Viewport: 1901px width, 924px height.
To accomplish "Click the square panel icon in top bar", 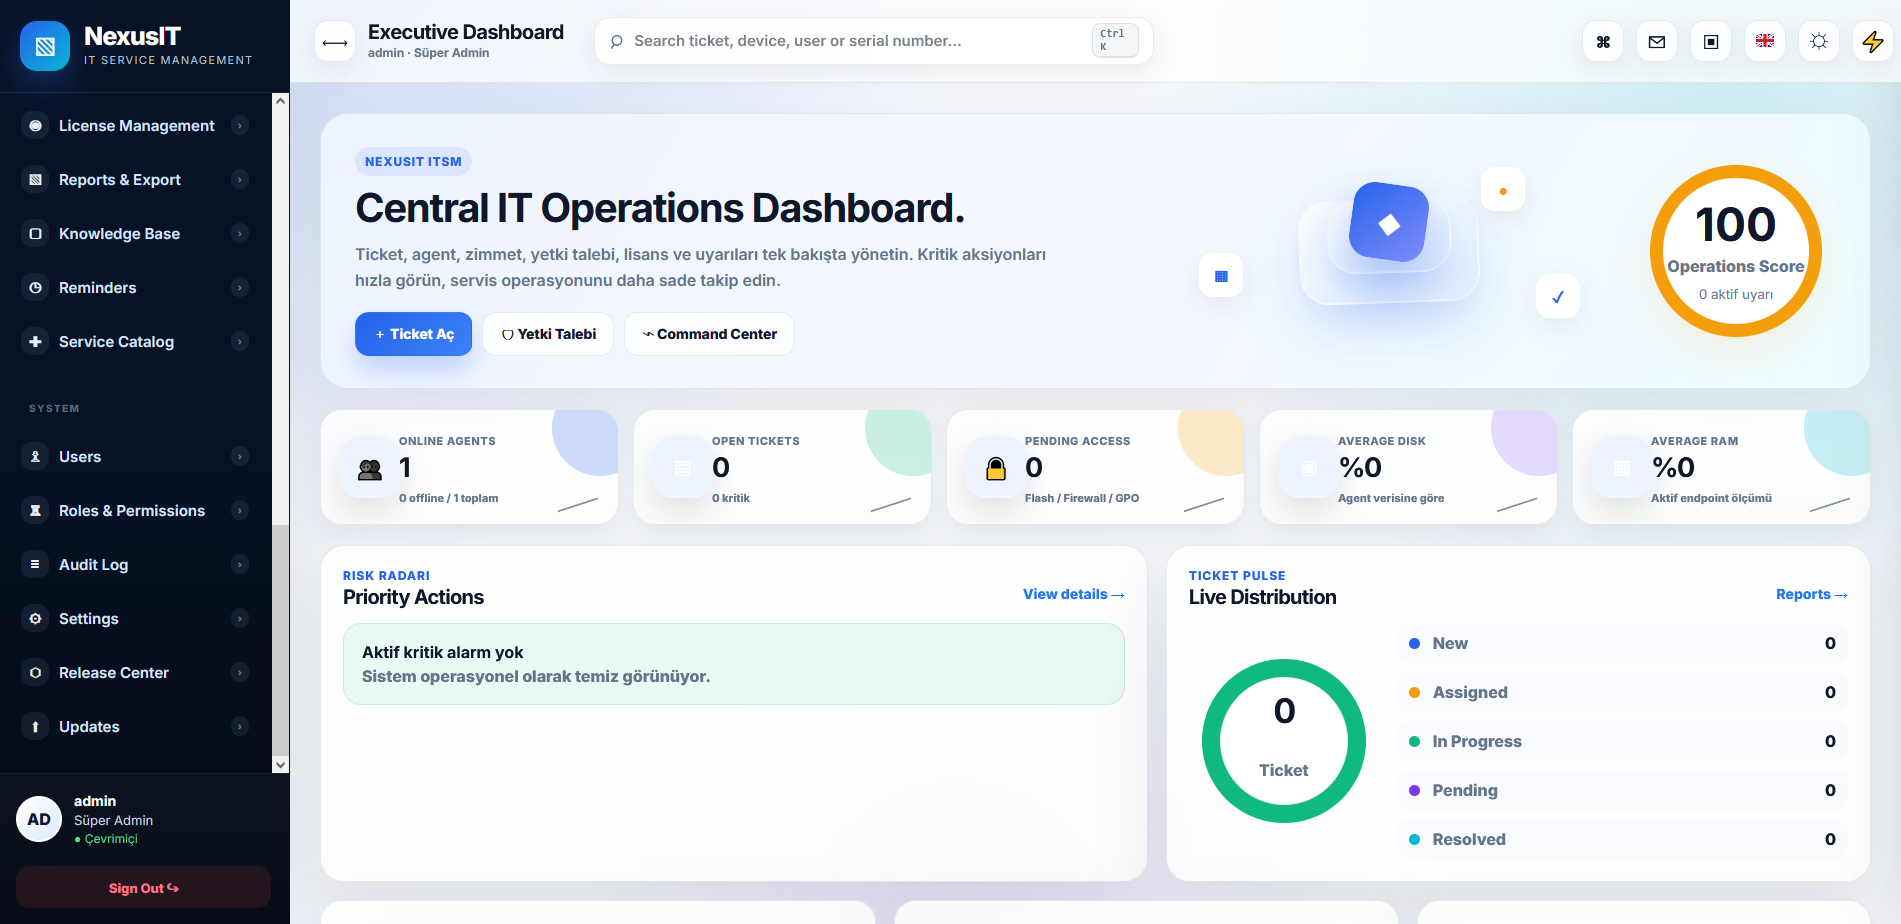I will [x=1711, y=42].
